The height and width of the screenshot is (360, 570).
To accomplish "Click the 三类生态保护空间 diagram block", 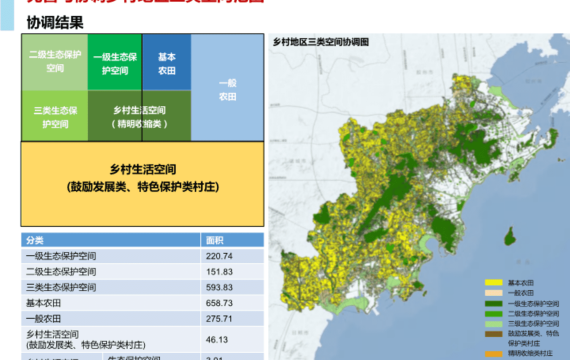I will (55, 116).
